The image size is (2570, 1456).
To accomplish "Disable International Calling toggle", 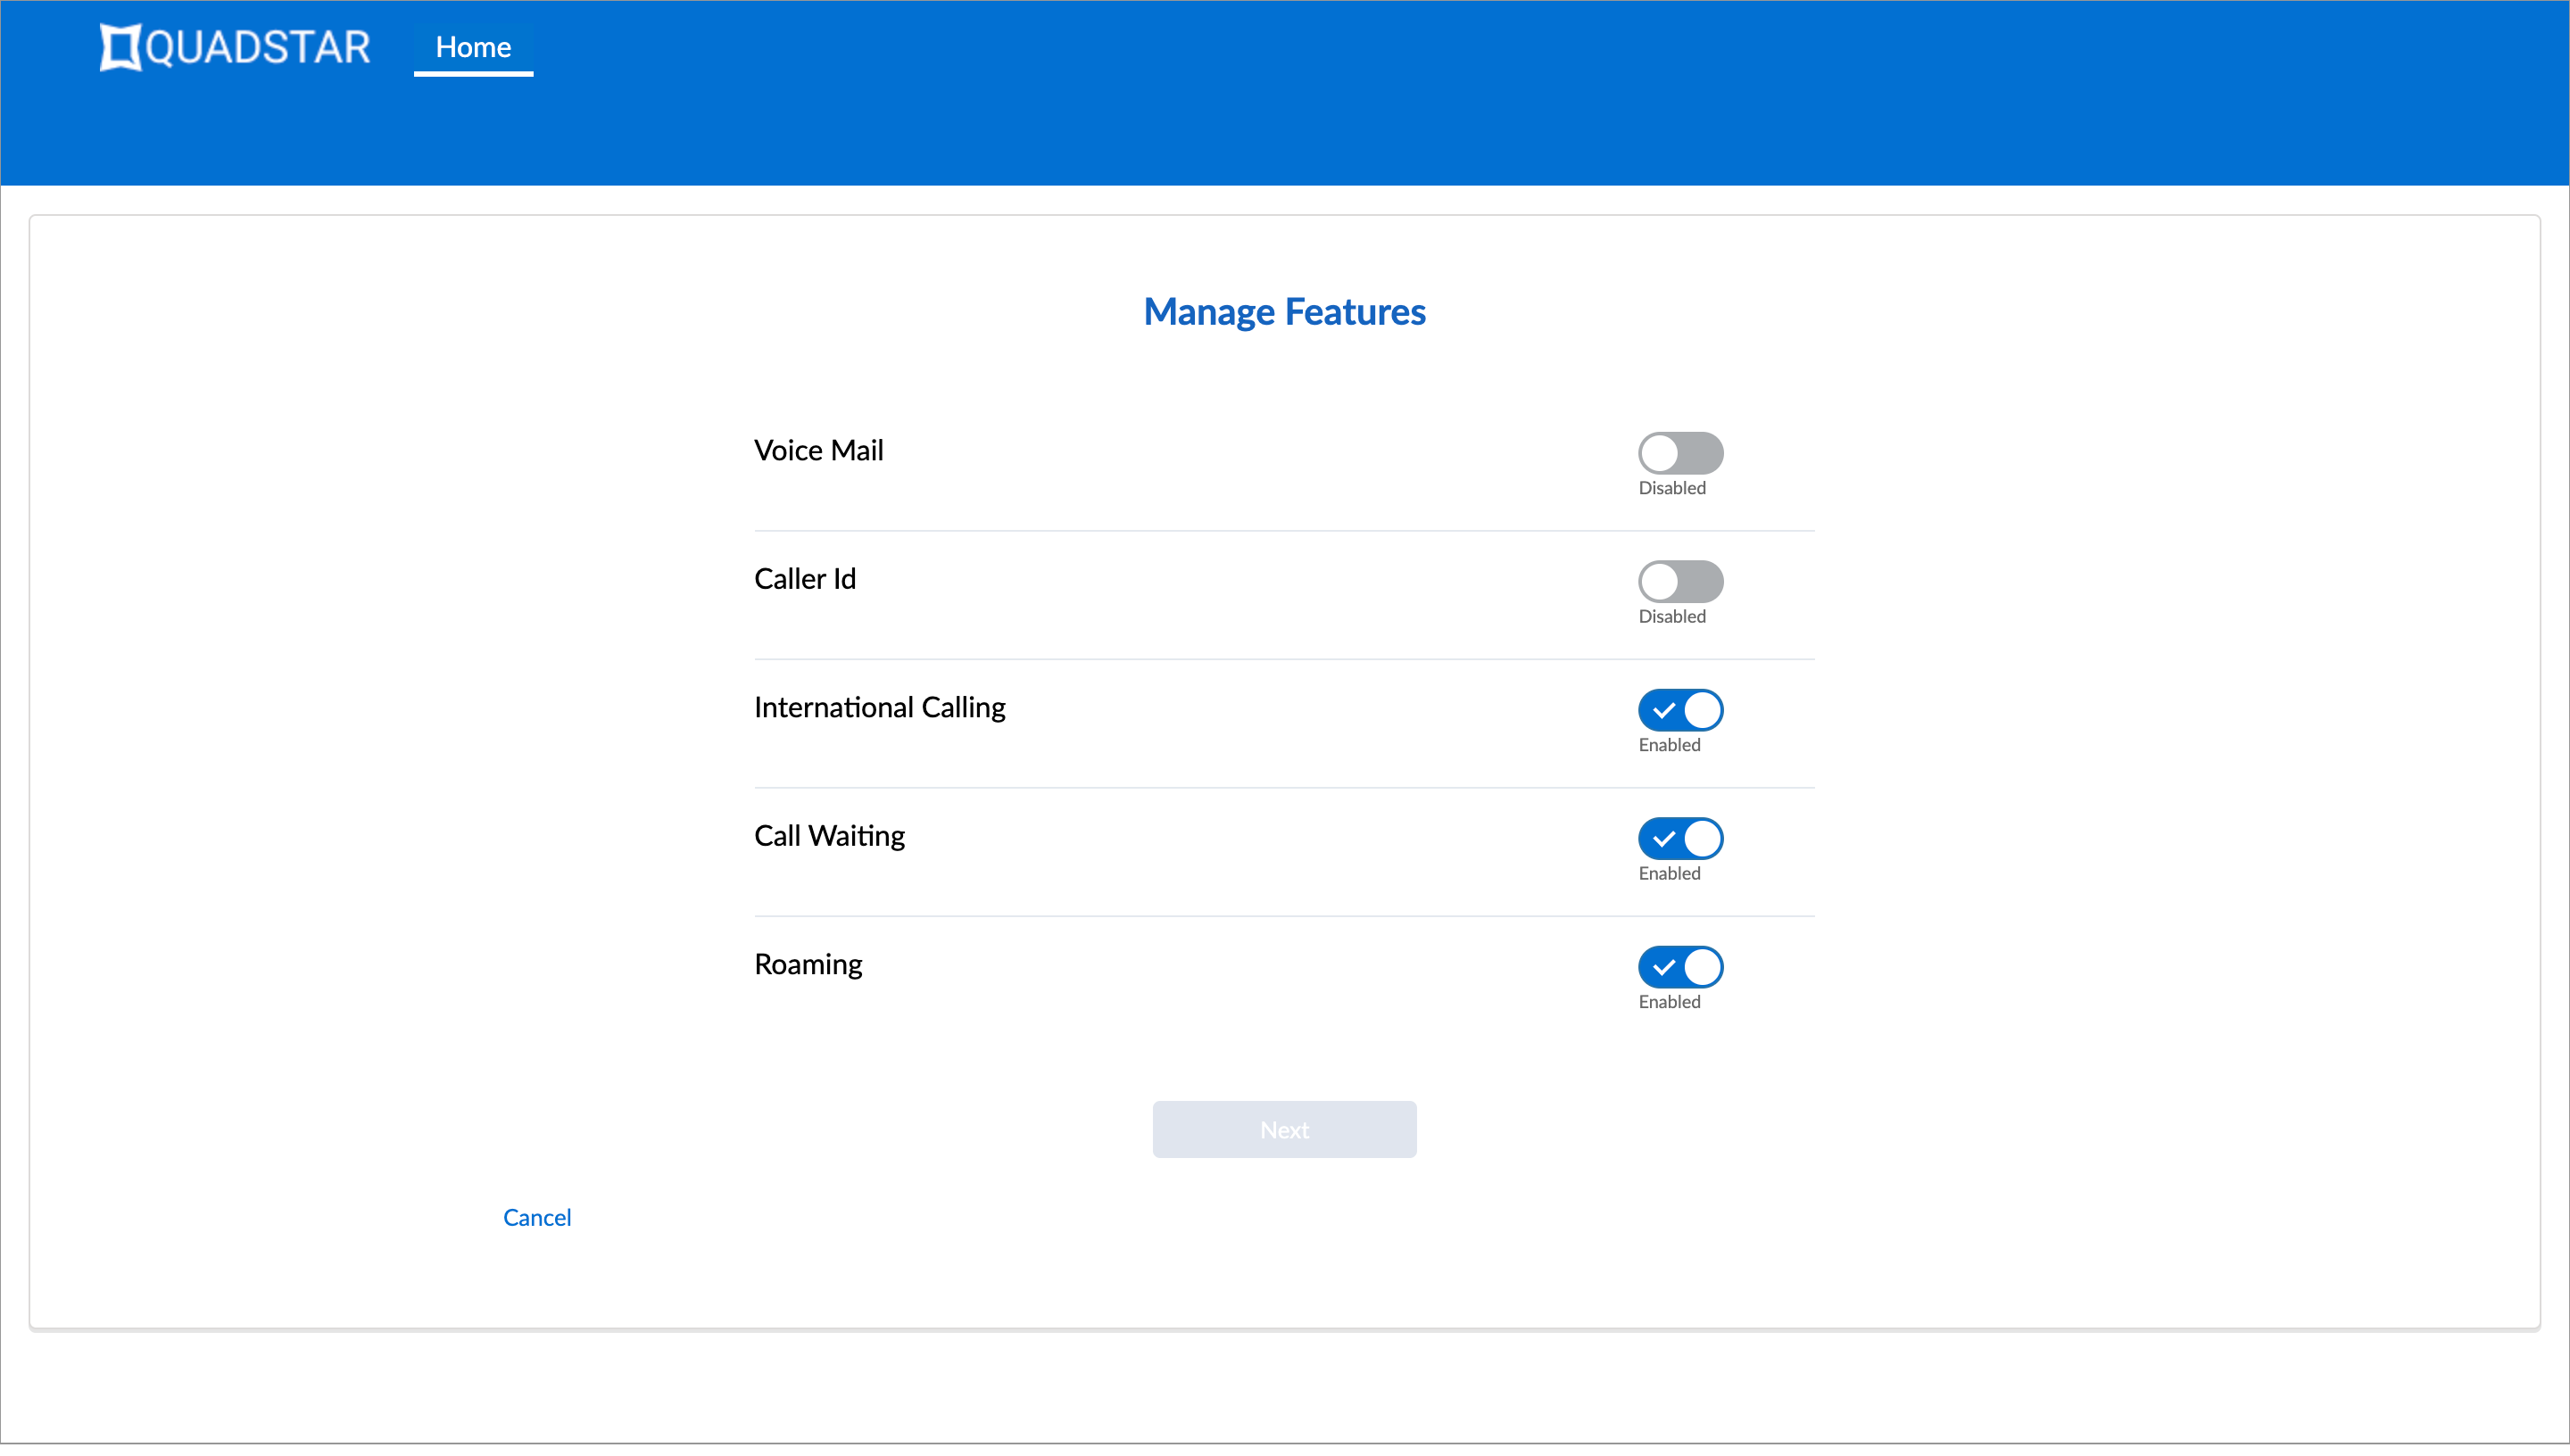I will pyautogui.click(x=1680, y=710).
